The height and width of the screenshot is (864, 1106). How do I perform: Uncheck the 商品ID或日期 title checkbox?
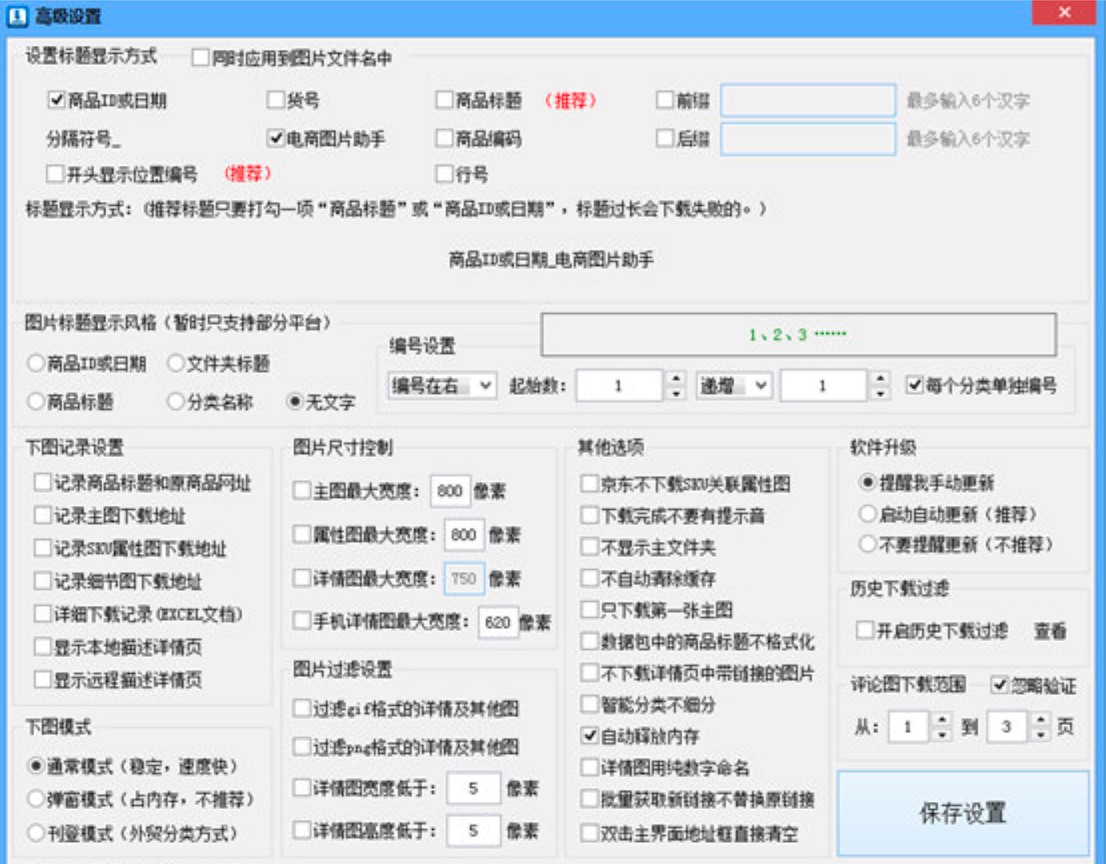pos(57,100)
